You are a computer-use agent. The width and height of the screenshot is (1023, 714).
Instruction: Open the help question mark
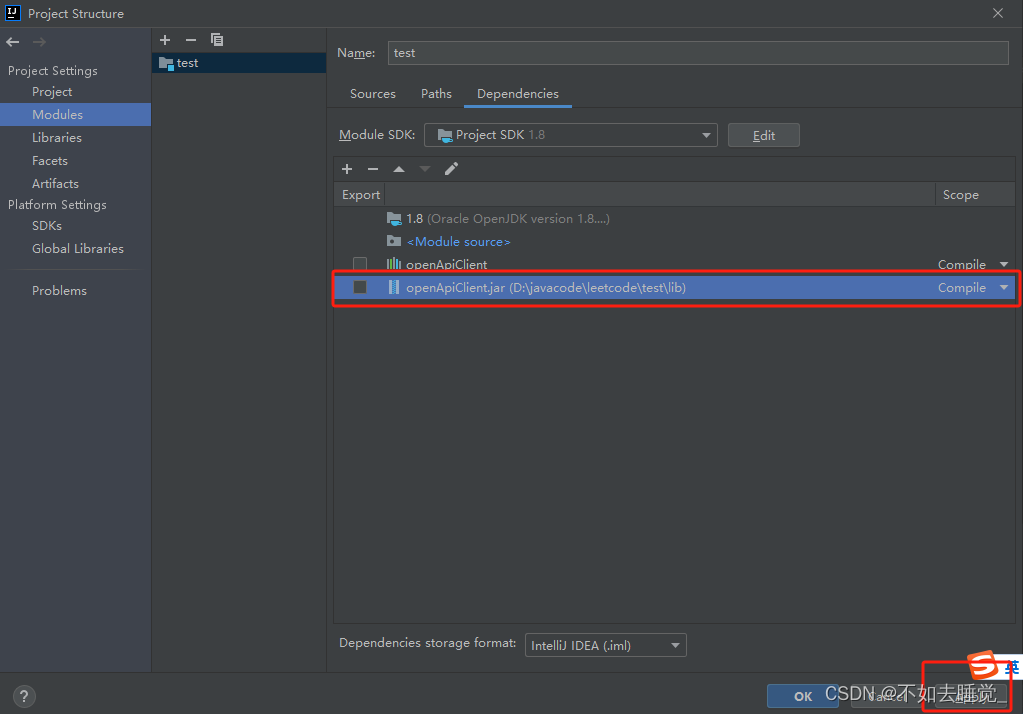click(x=23, y=696)
